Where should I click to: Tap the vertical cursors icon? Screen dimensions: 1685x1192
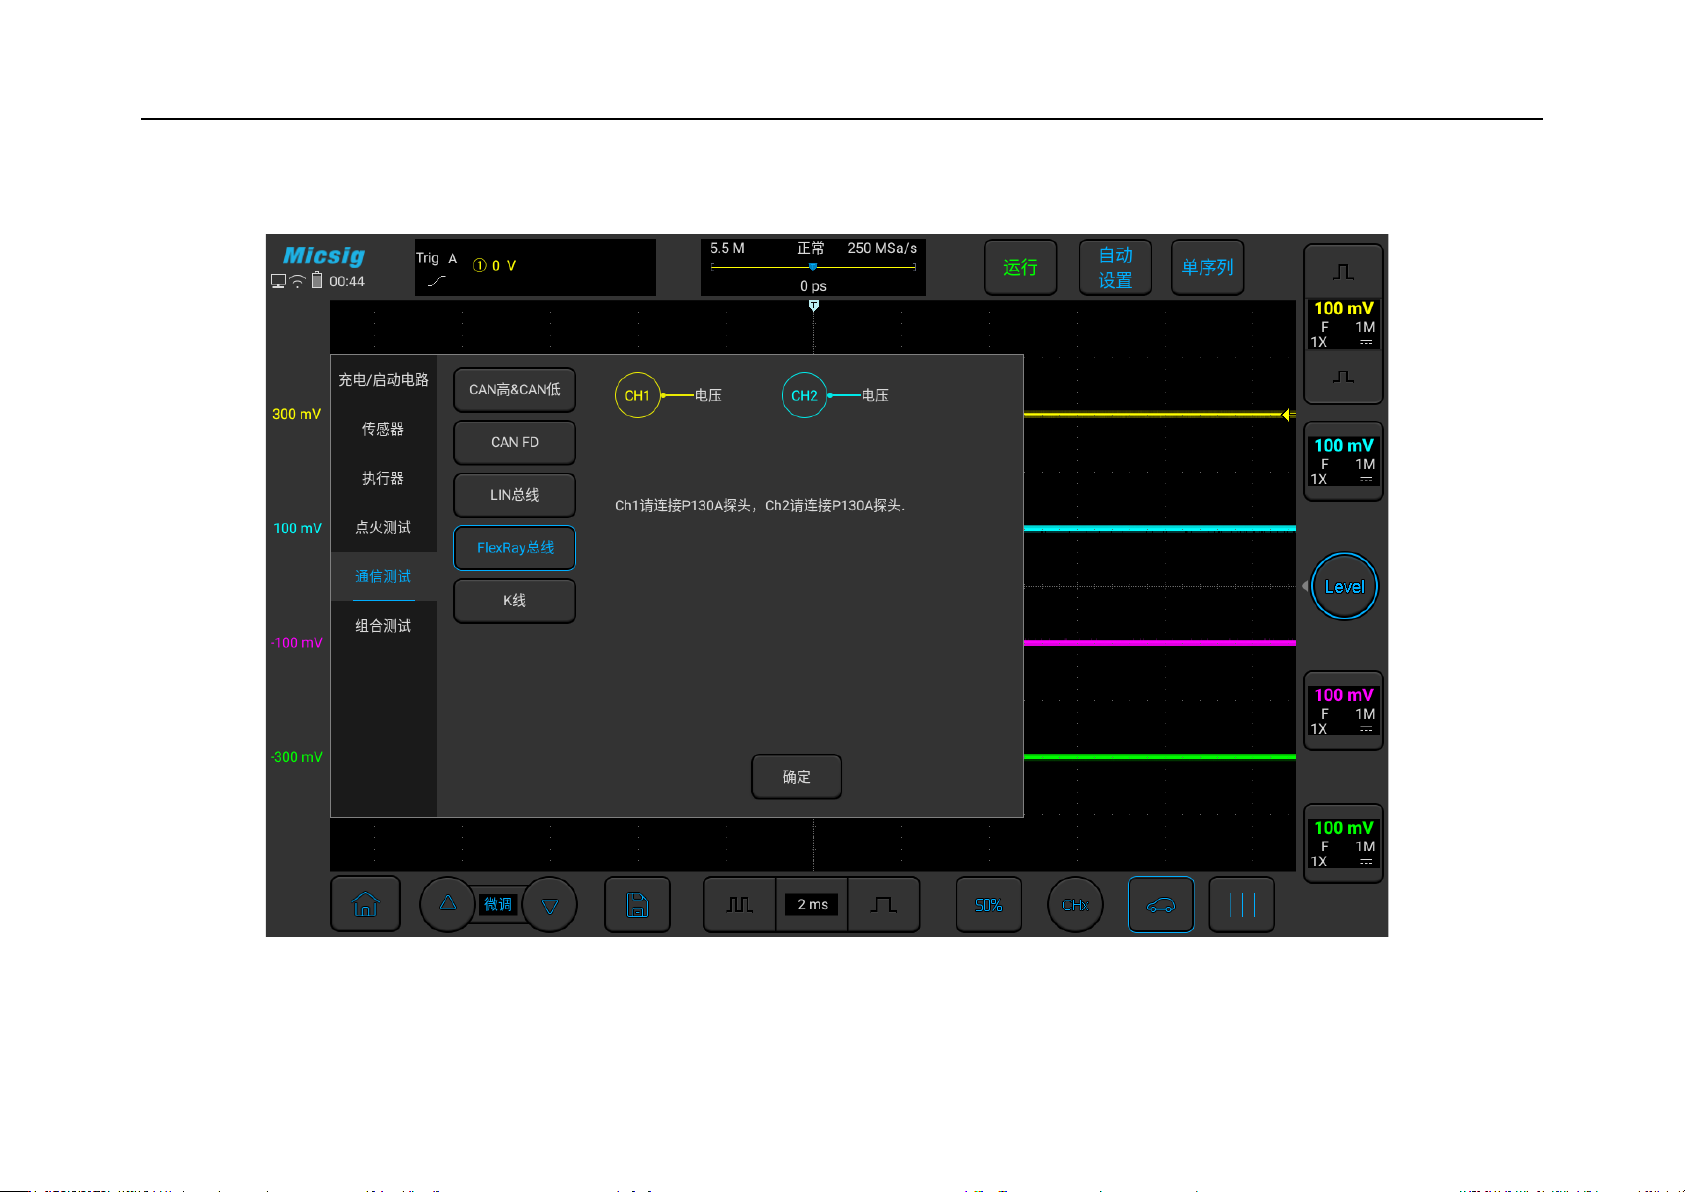pyautogui.click(x=1242, y=904)
